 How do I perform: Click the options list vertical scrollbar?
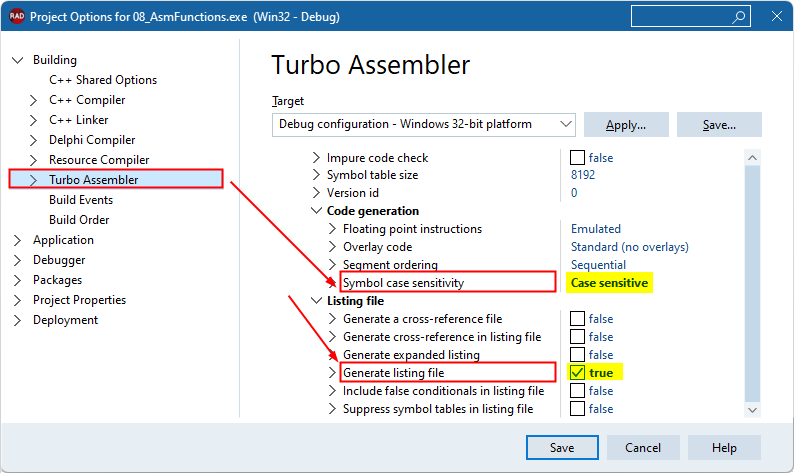753,280
